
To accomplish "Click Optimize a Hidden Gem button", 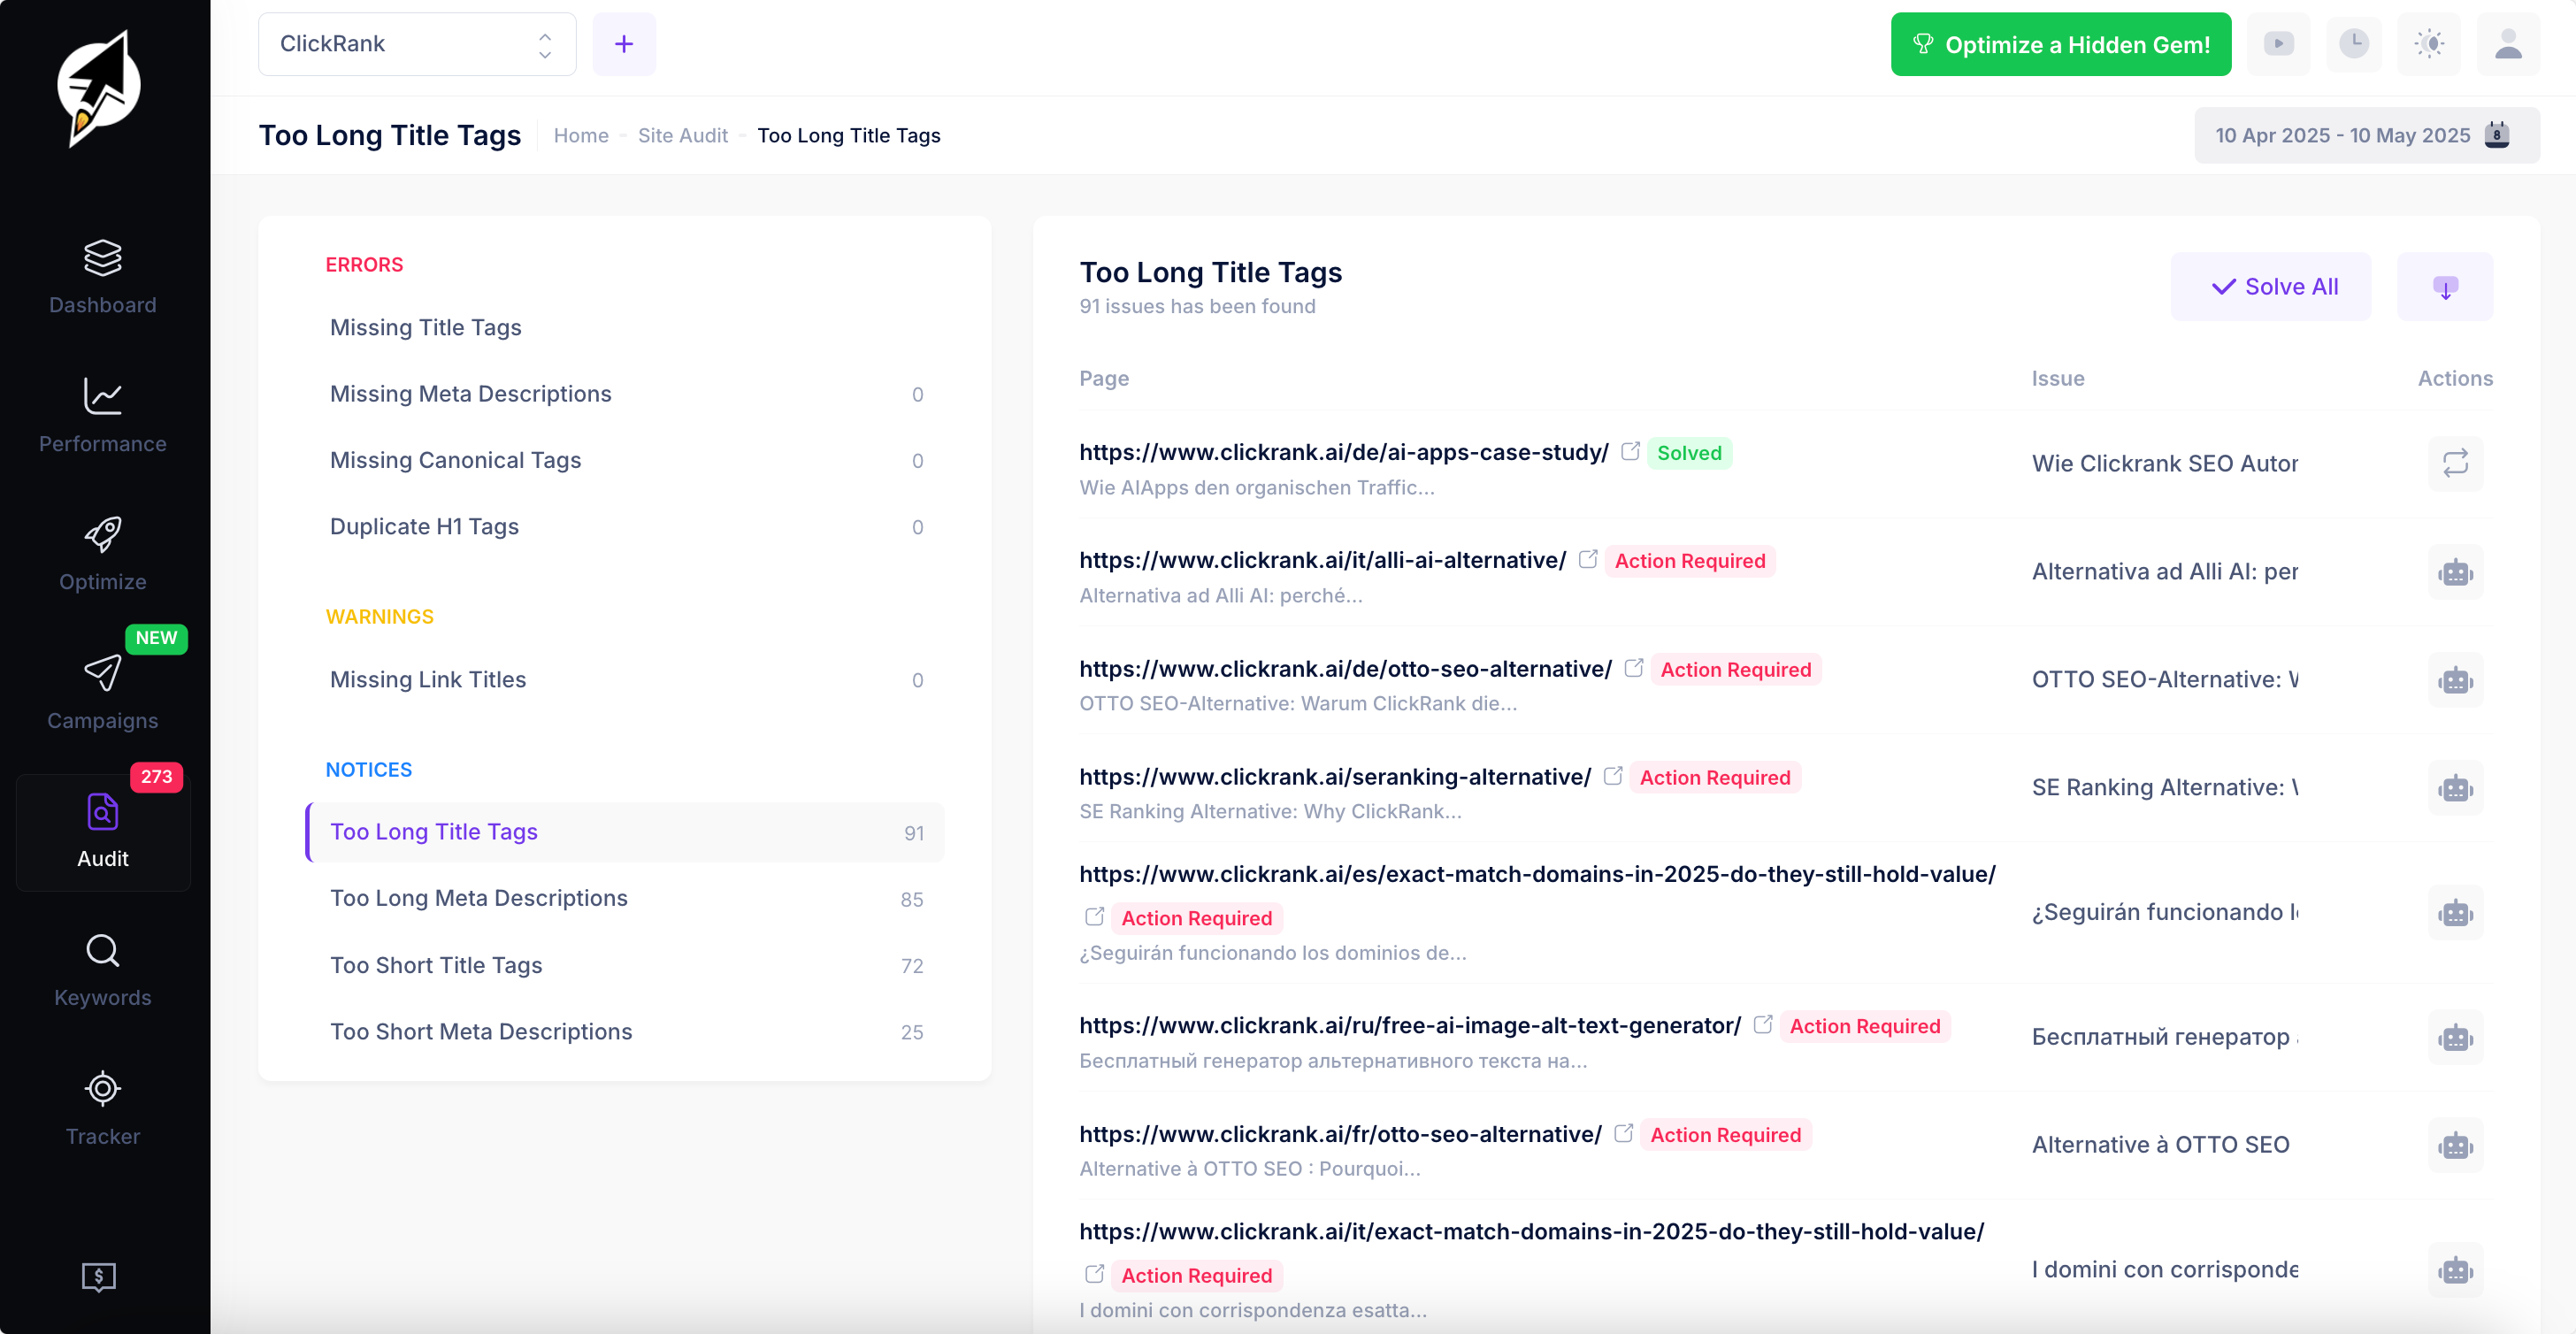I will 2060,44.
